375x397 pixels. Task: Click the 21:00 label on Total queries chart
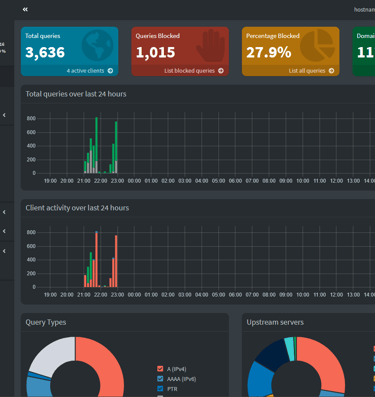pyautogui.click(x=84, y=181)
